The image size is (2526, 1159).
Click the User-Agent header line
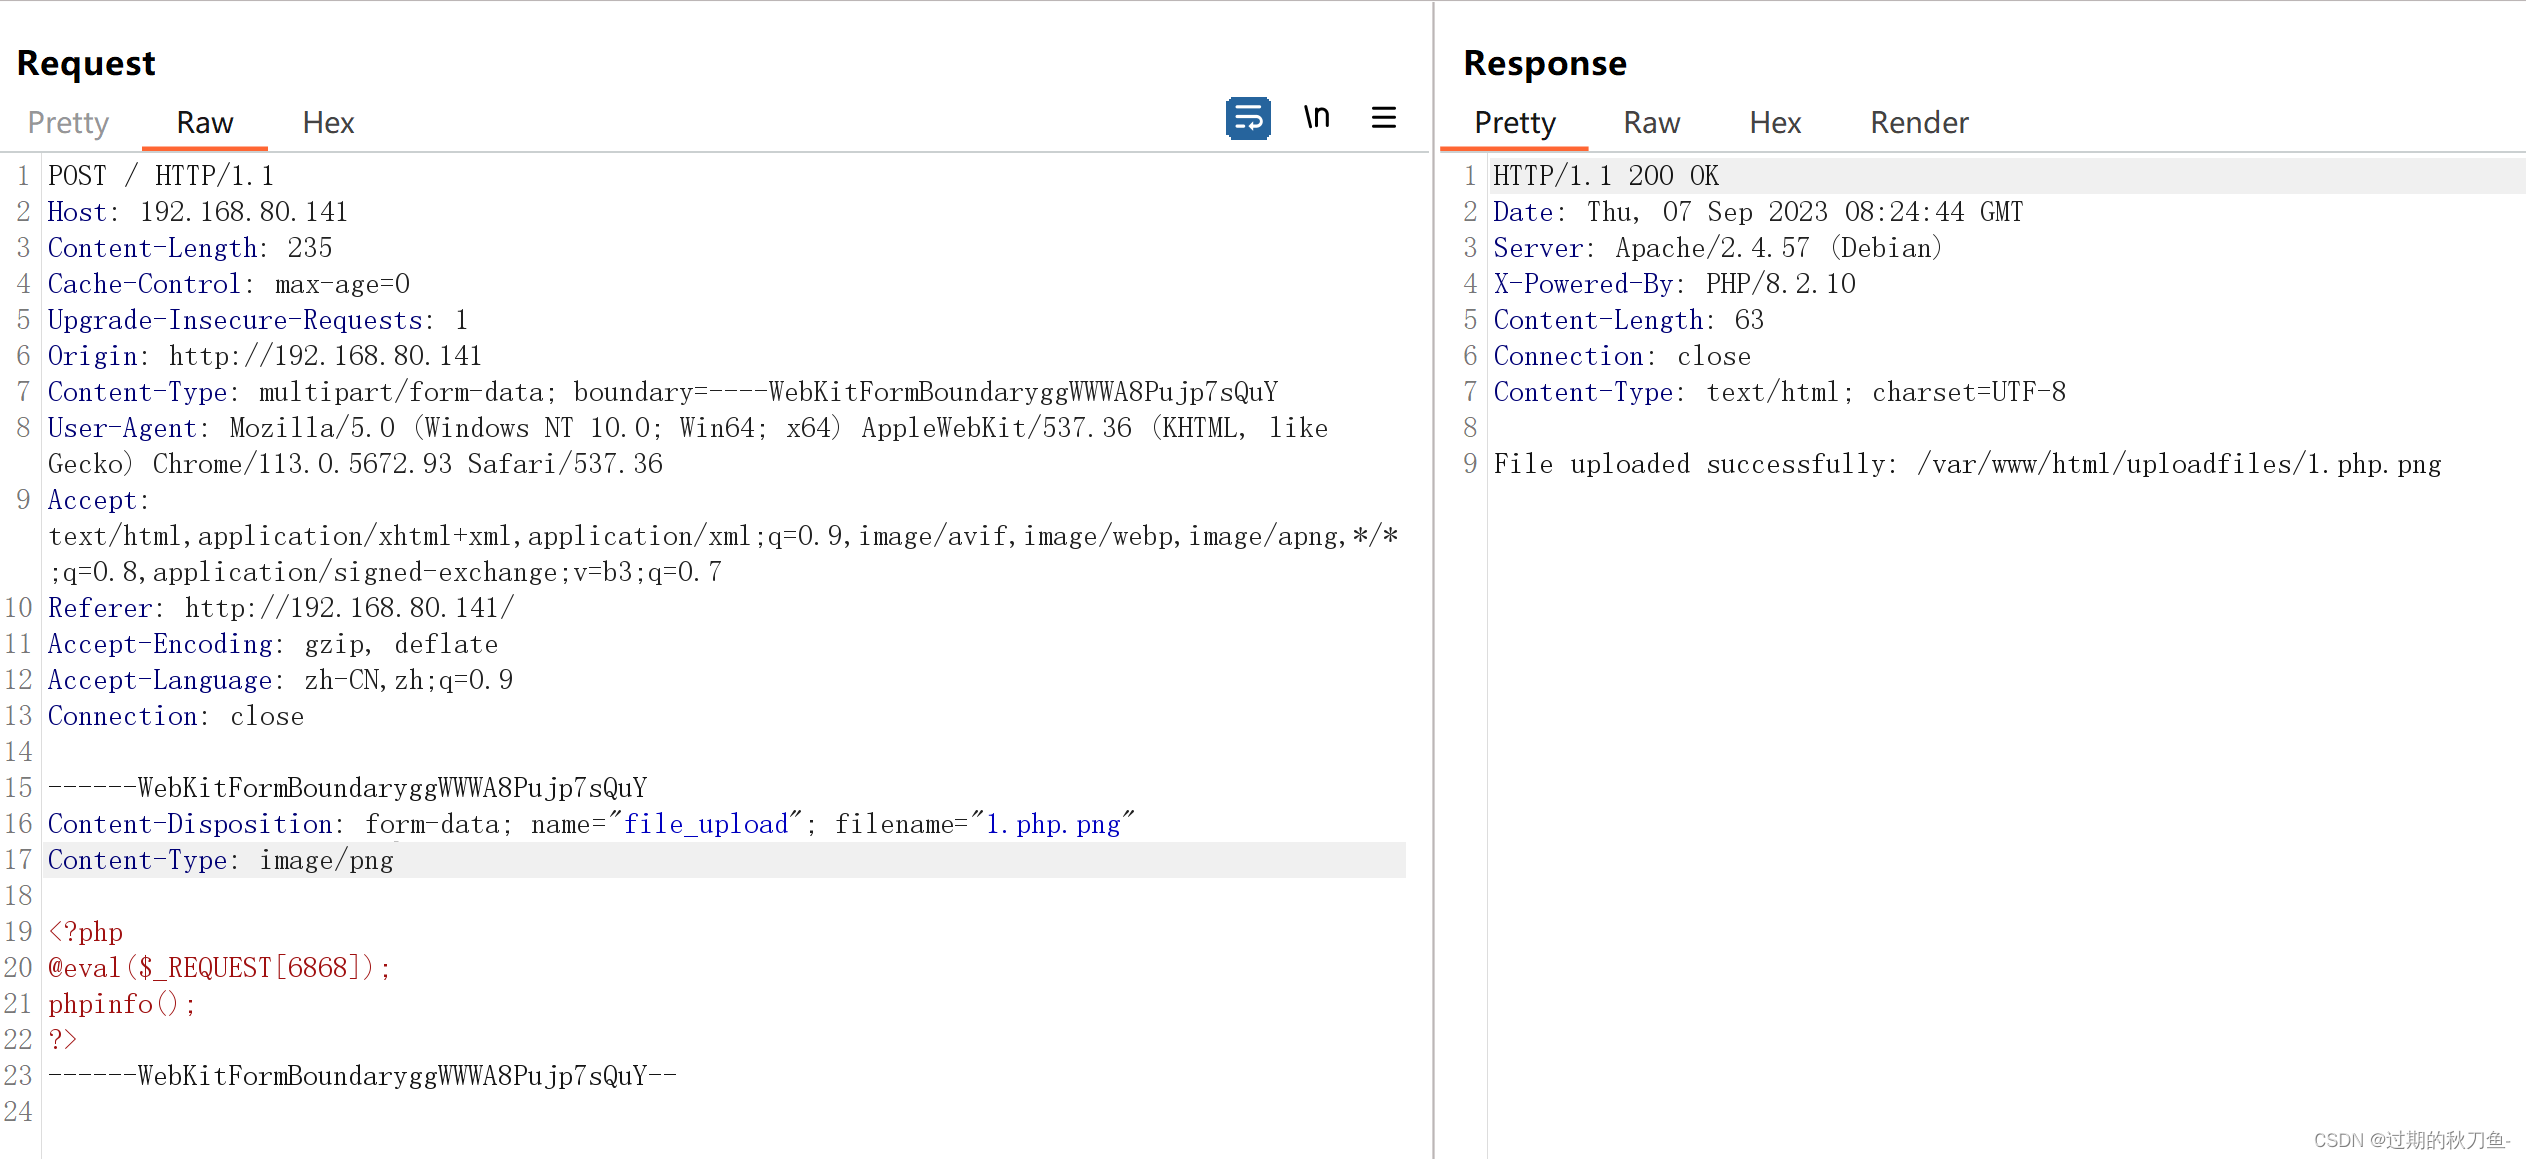tap(688, 428)
